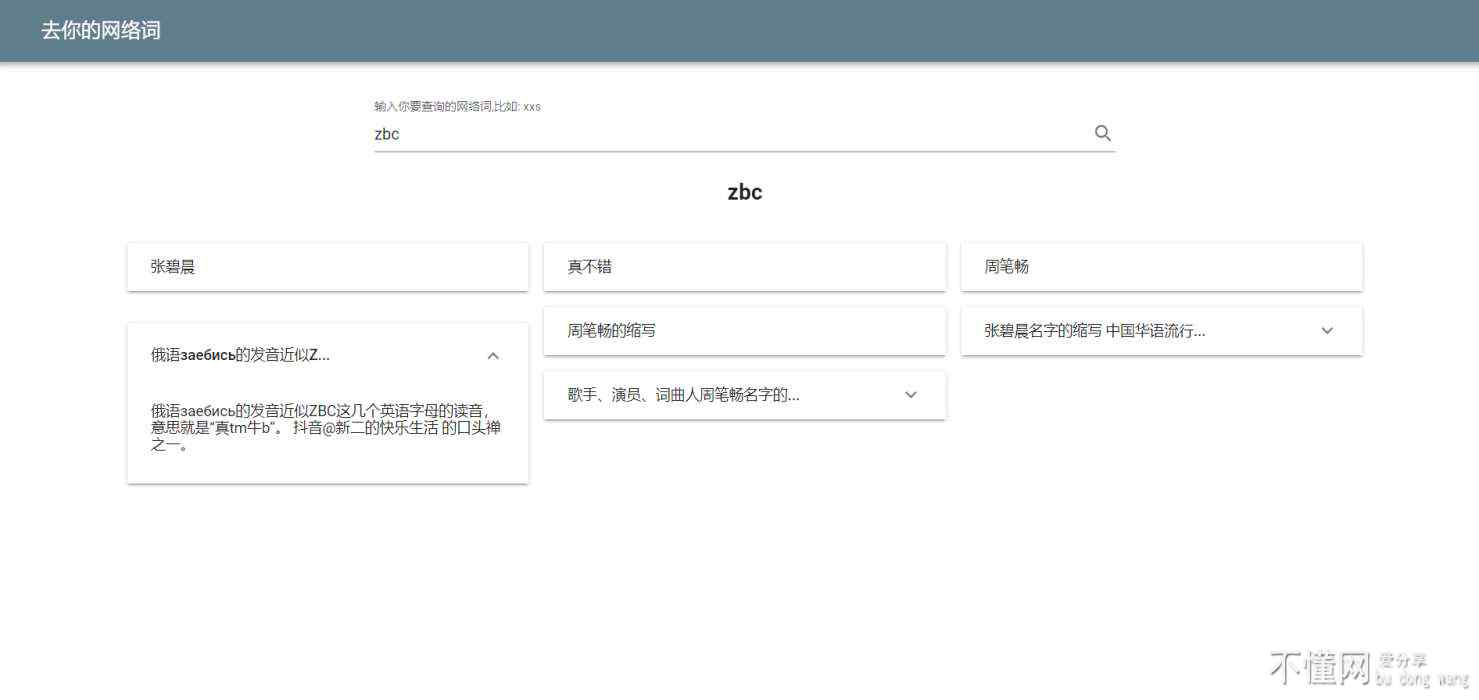This screenshot has width=1479, height=700.
Task: Click the 不懂网 watermark logo
Action: click(x=1318, y=667)
